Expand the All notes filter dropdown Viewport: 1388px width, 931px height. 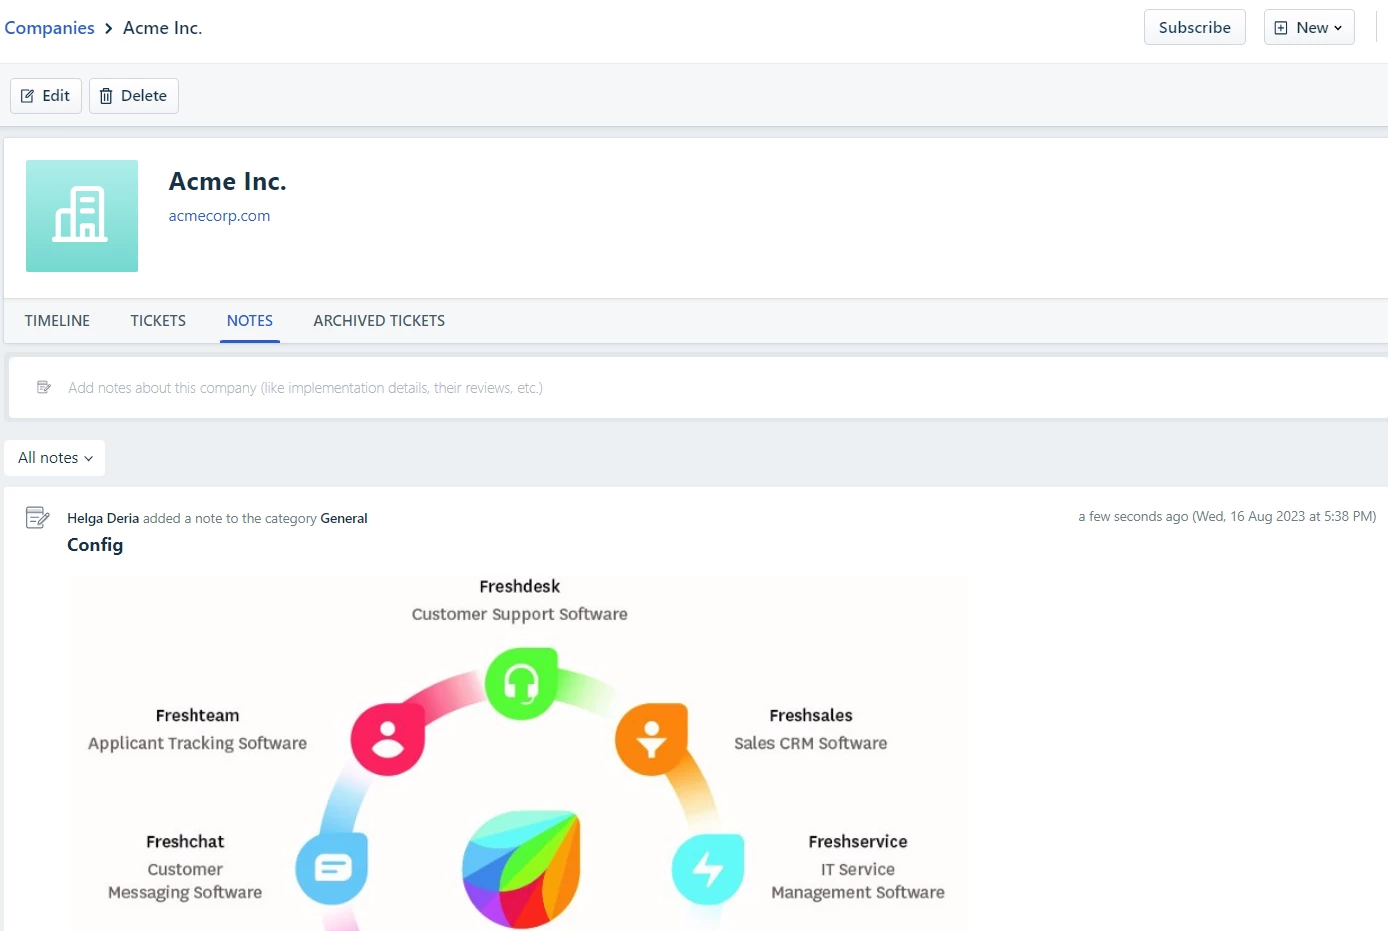[55, 458]
